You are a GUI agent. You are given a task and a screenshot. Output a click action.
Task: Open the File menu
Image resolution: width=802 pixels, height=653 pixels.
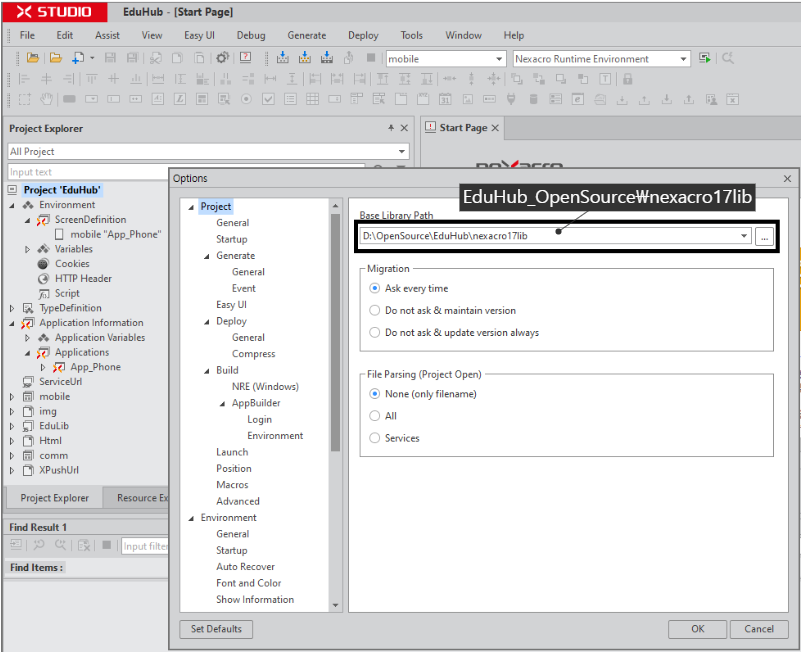pyautogui.click(x=27, y=35)
